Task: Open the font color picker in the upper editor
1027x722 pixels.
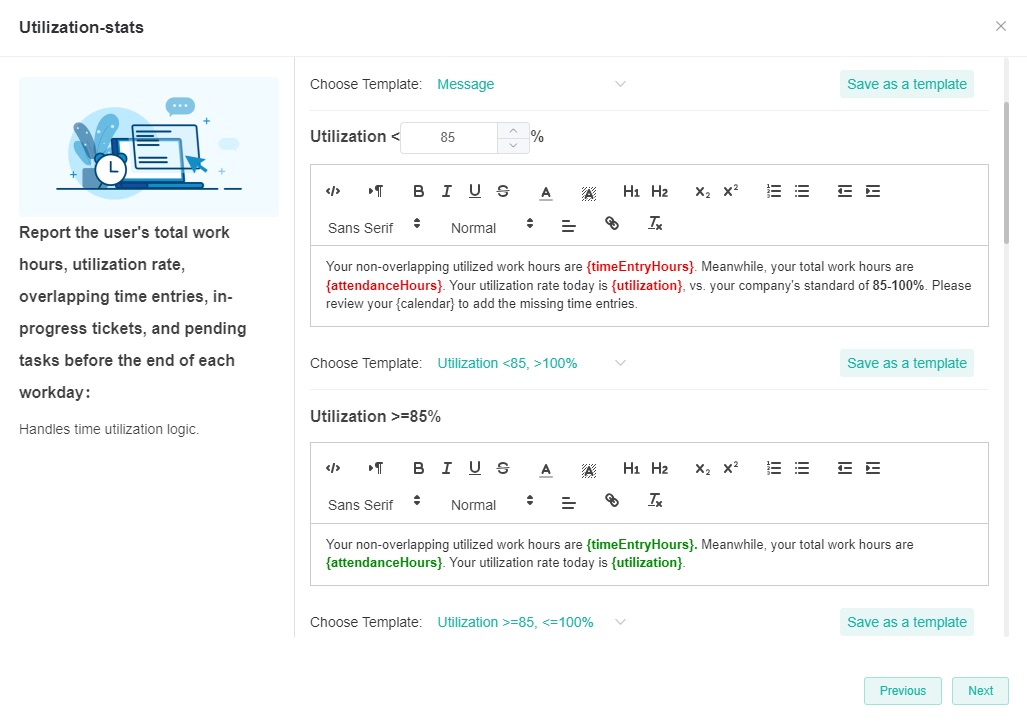Action: click(546, 191)
